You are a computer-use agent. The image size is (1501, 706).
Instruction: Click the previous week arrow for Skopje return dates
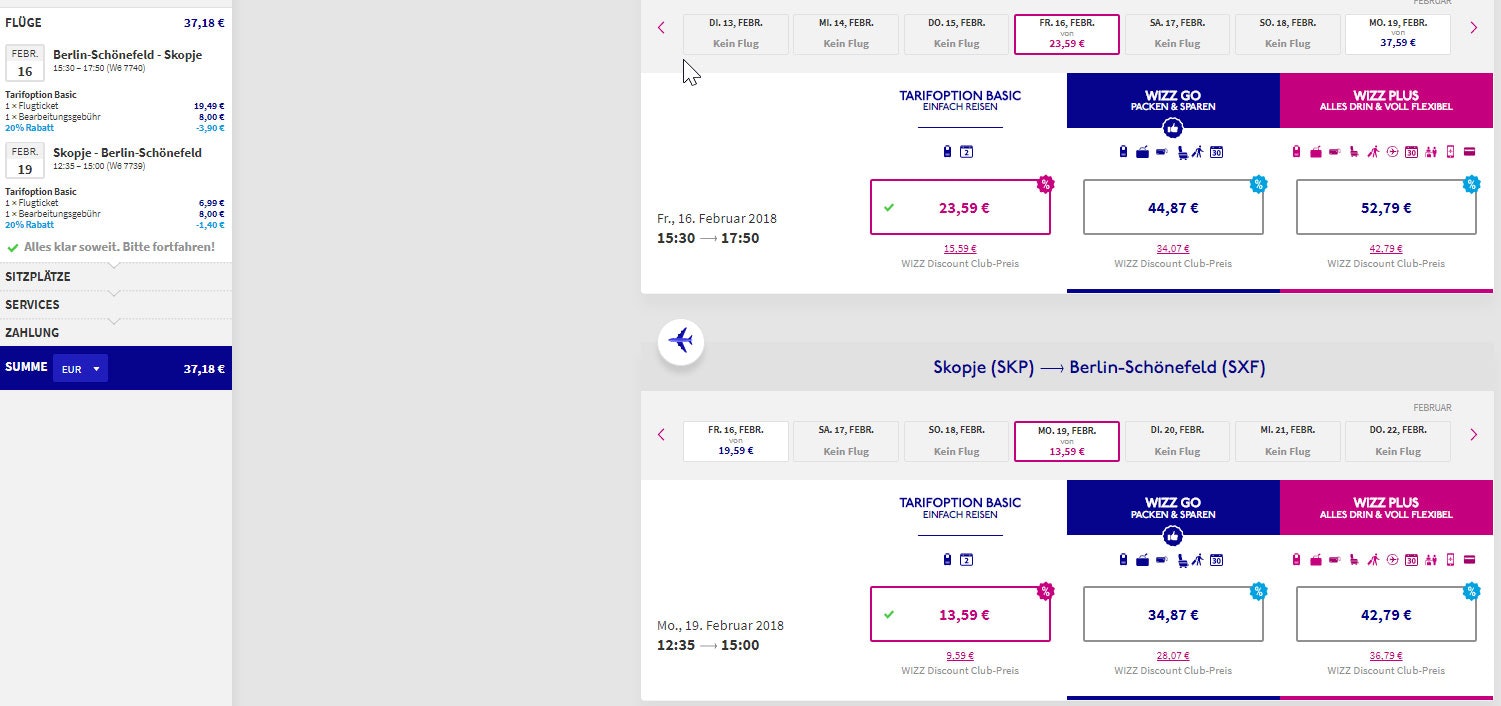661,435
